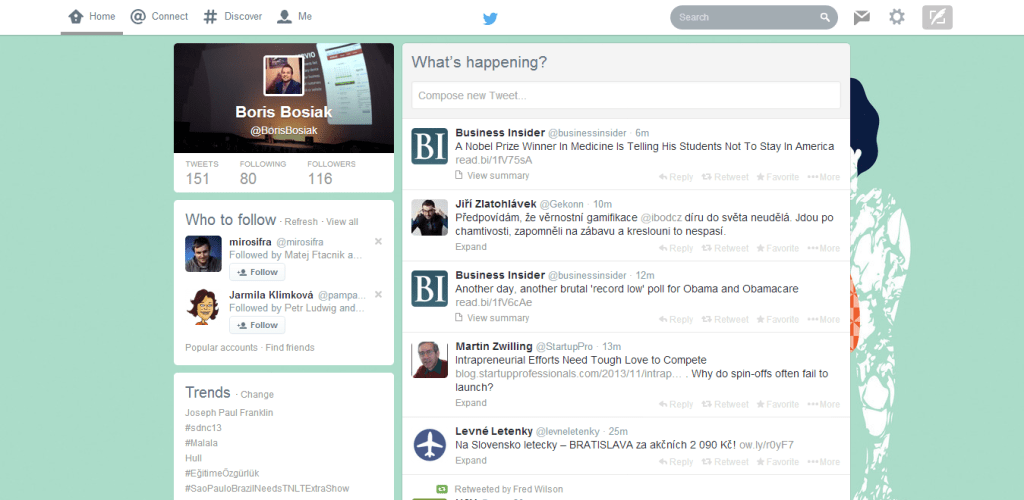Viewport: 1024px width, 500px height.
Task: Open Levné Letenky airplane avatar
Action: tap(430, 445)
